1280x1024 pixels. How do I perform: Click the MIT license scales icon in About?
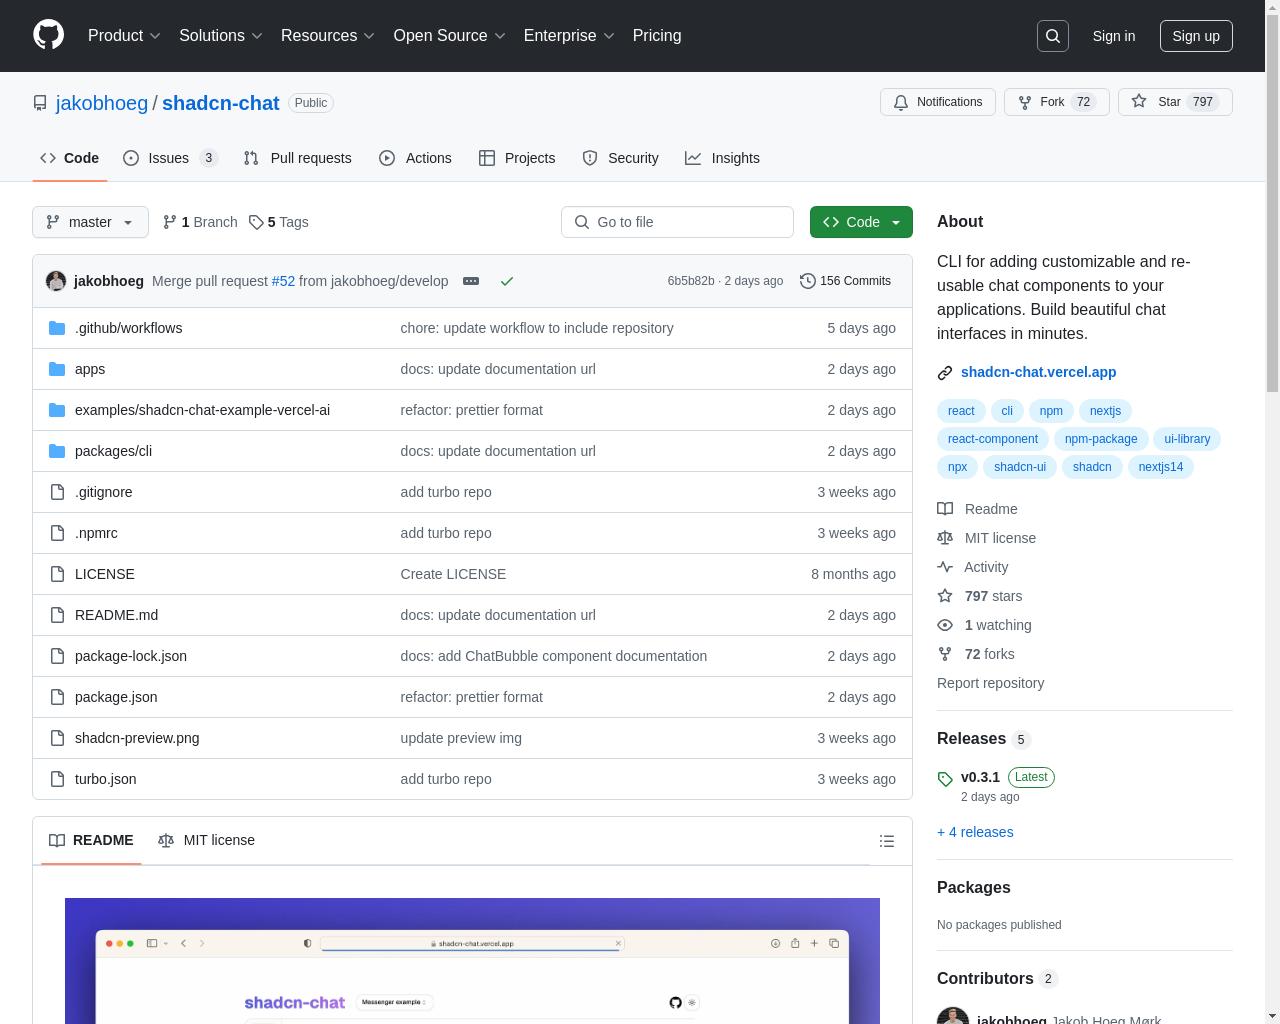[x=945, y=538]
